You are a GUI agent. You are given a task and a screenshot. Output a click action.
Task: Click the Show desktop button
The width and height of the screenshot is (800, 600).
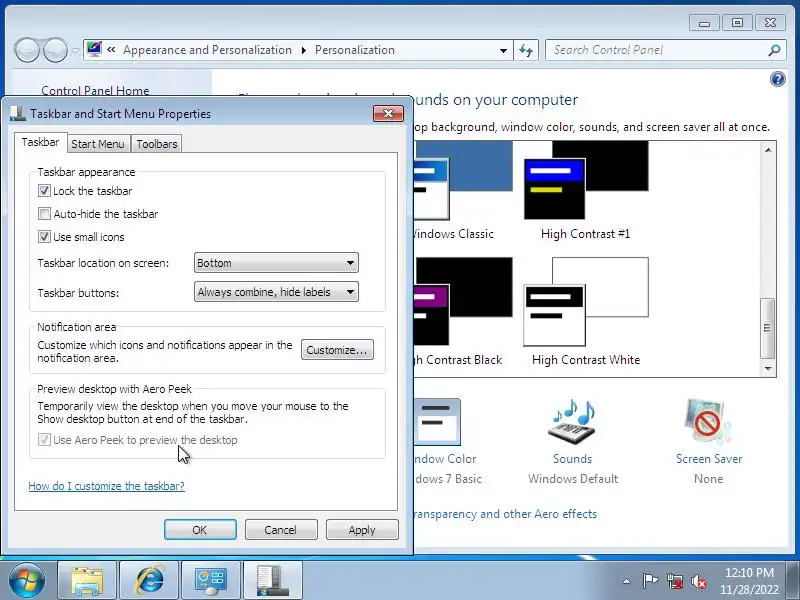(793, 581)
